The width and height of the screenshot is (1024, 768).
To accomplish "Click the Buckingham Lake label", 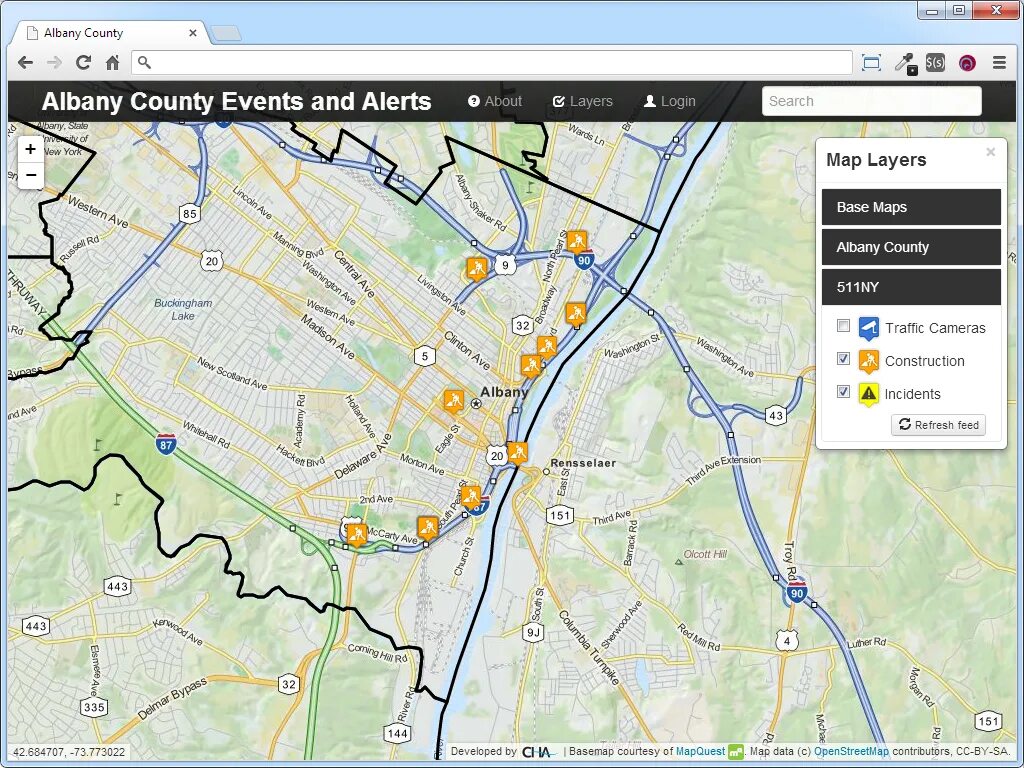I will (x=183, y=310).
